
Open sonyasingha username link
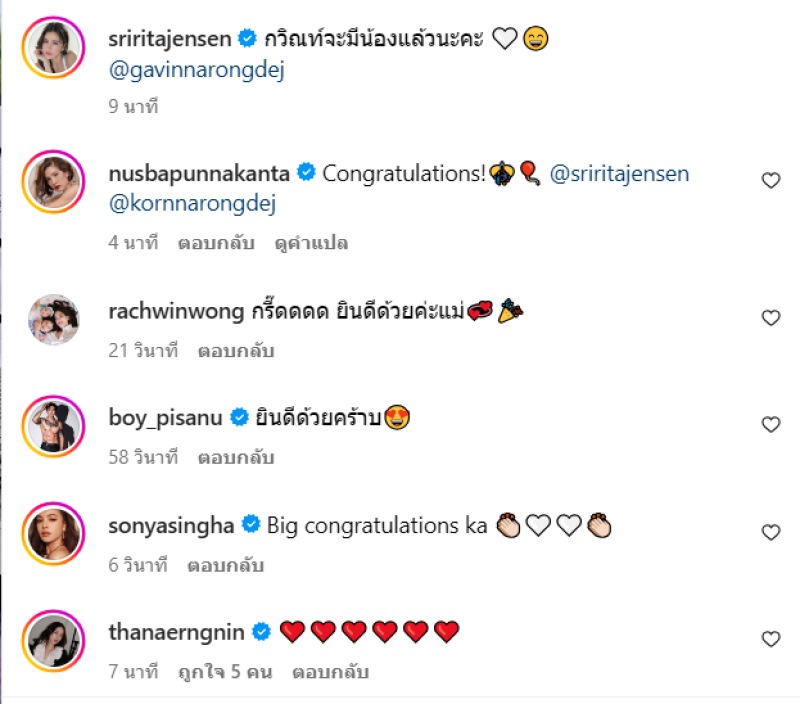[x=171, y=525]
